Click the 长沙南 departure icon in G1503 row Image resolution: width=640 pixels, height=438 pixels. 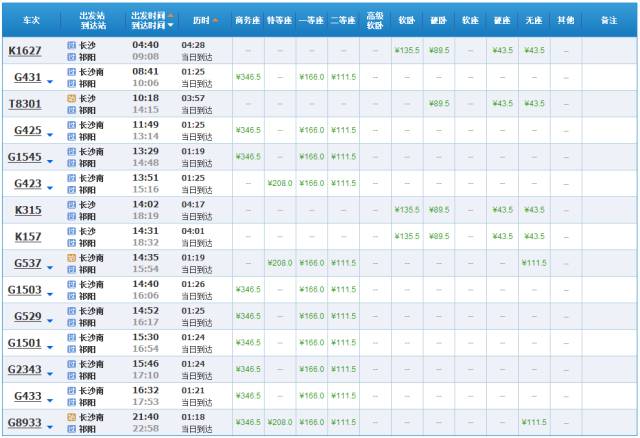point(71,284)
